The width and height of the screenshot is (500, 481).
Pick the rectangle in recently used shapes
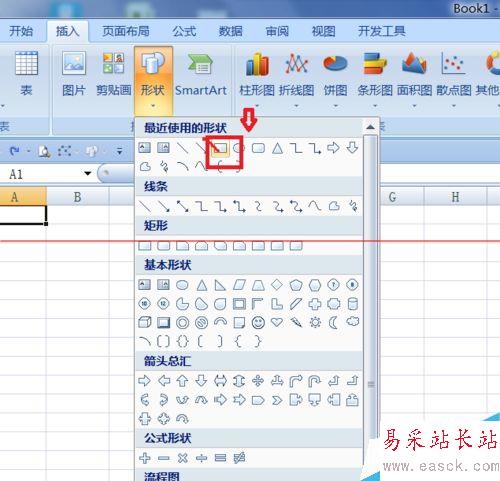[x=220, y=148]
